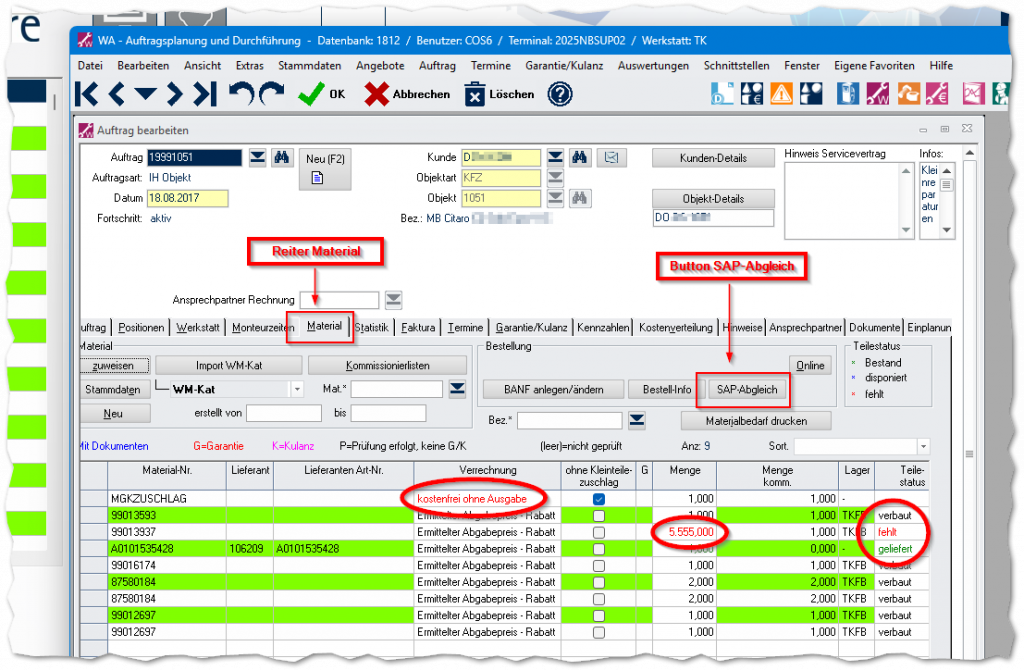Viewport: 1024px width, 671px height.
Task: Tick the checkbox for material 99013593
Action: click(598, 516)
